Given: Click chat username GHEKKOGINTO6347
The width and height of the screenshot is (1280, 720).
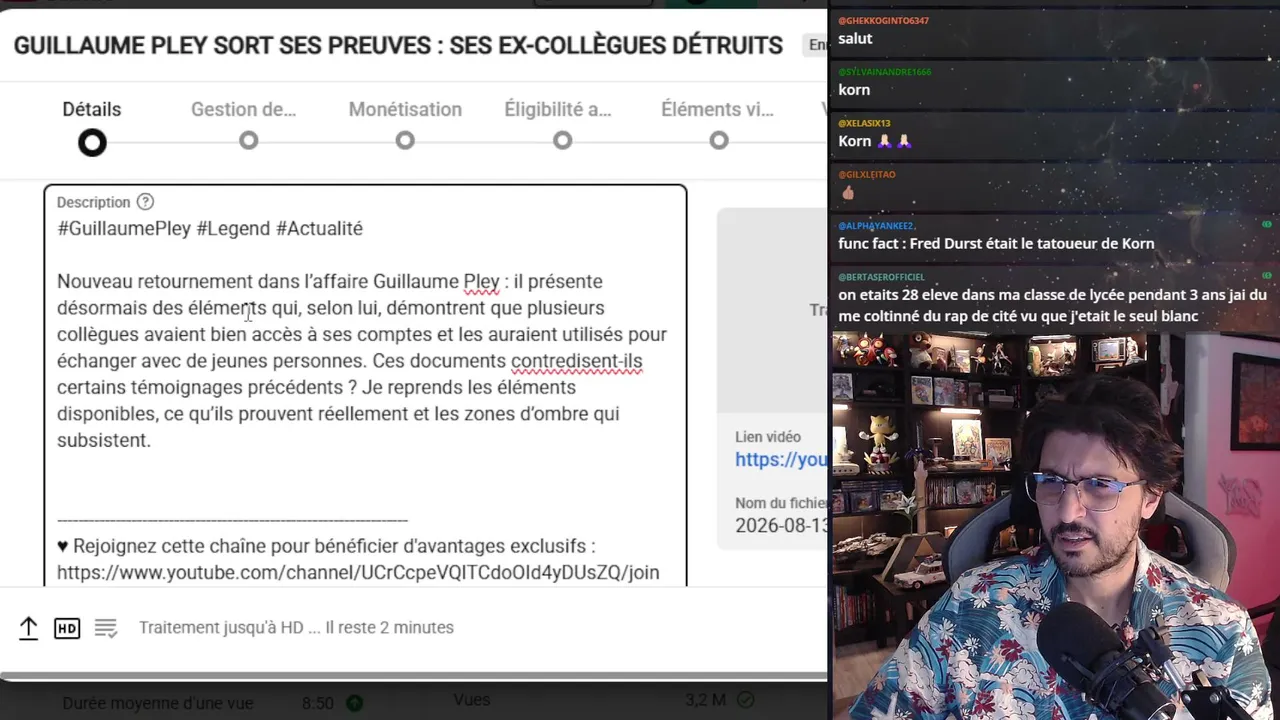Looking at the screenshot, I should (x=883, y=21).
